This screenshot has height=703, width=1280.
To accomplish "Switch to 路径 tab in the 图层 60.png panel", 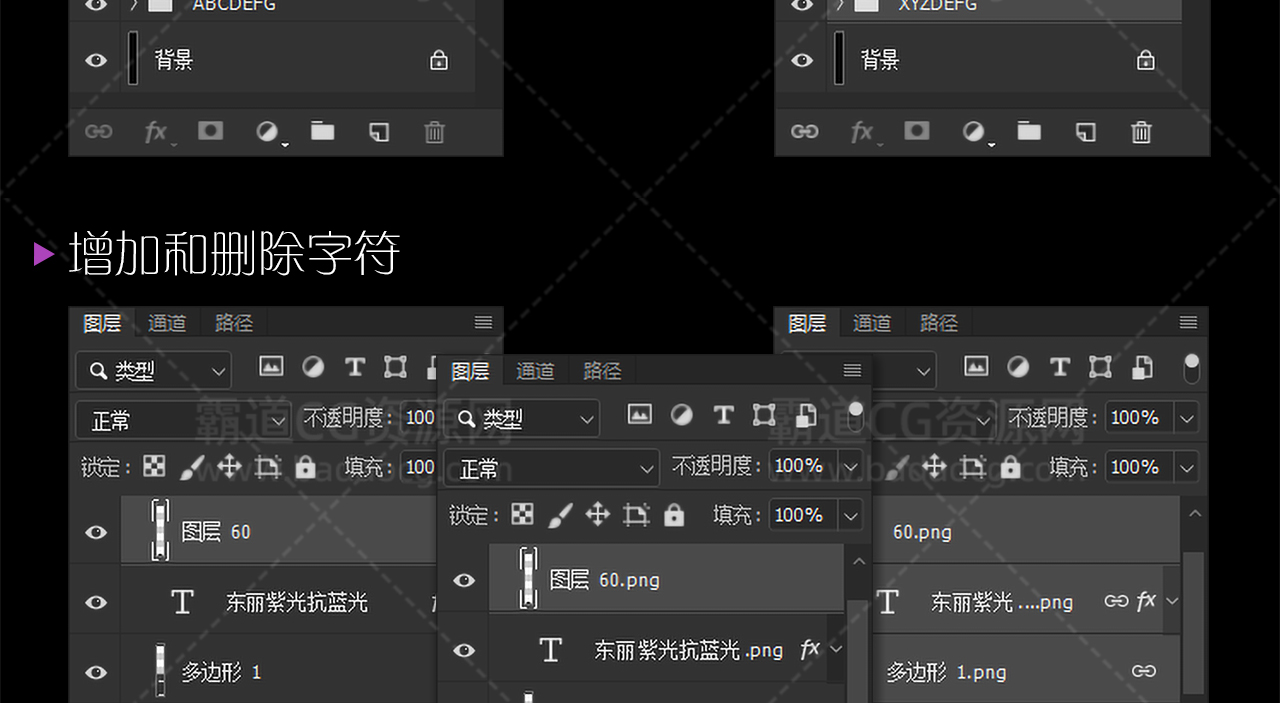I will pyautogui.click(x=602, y=371).
